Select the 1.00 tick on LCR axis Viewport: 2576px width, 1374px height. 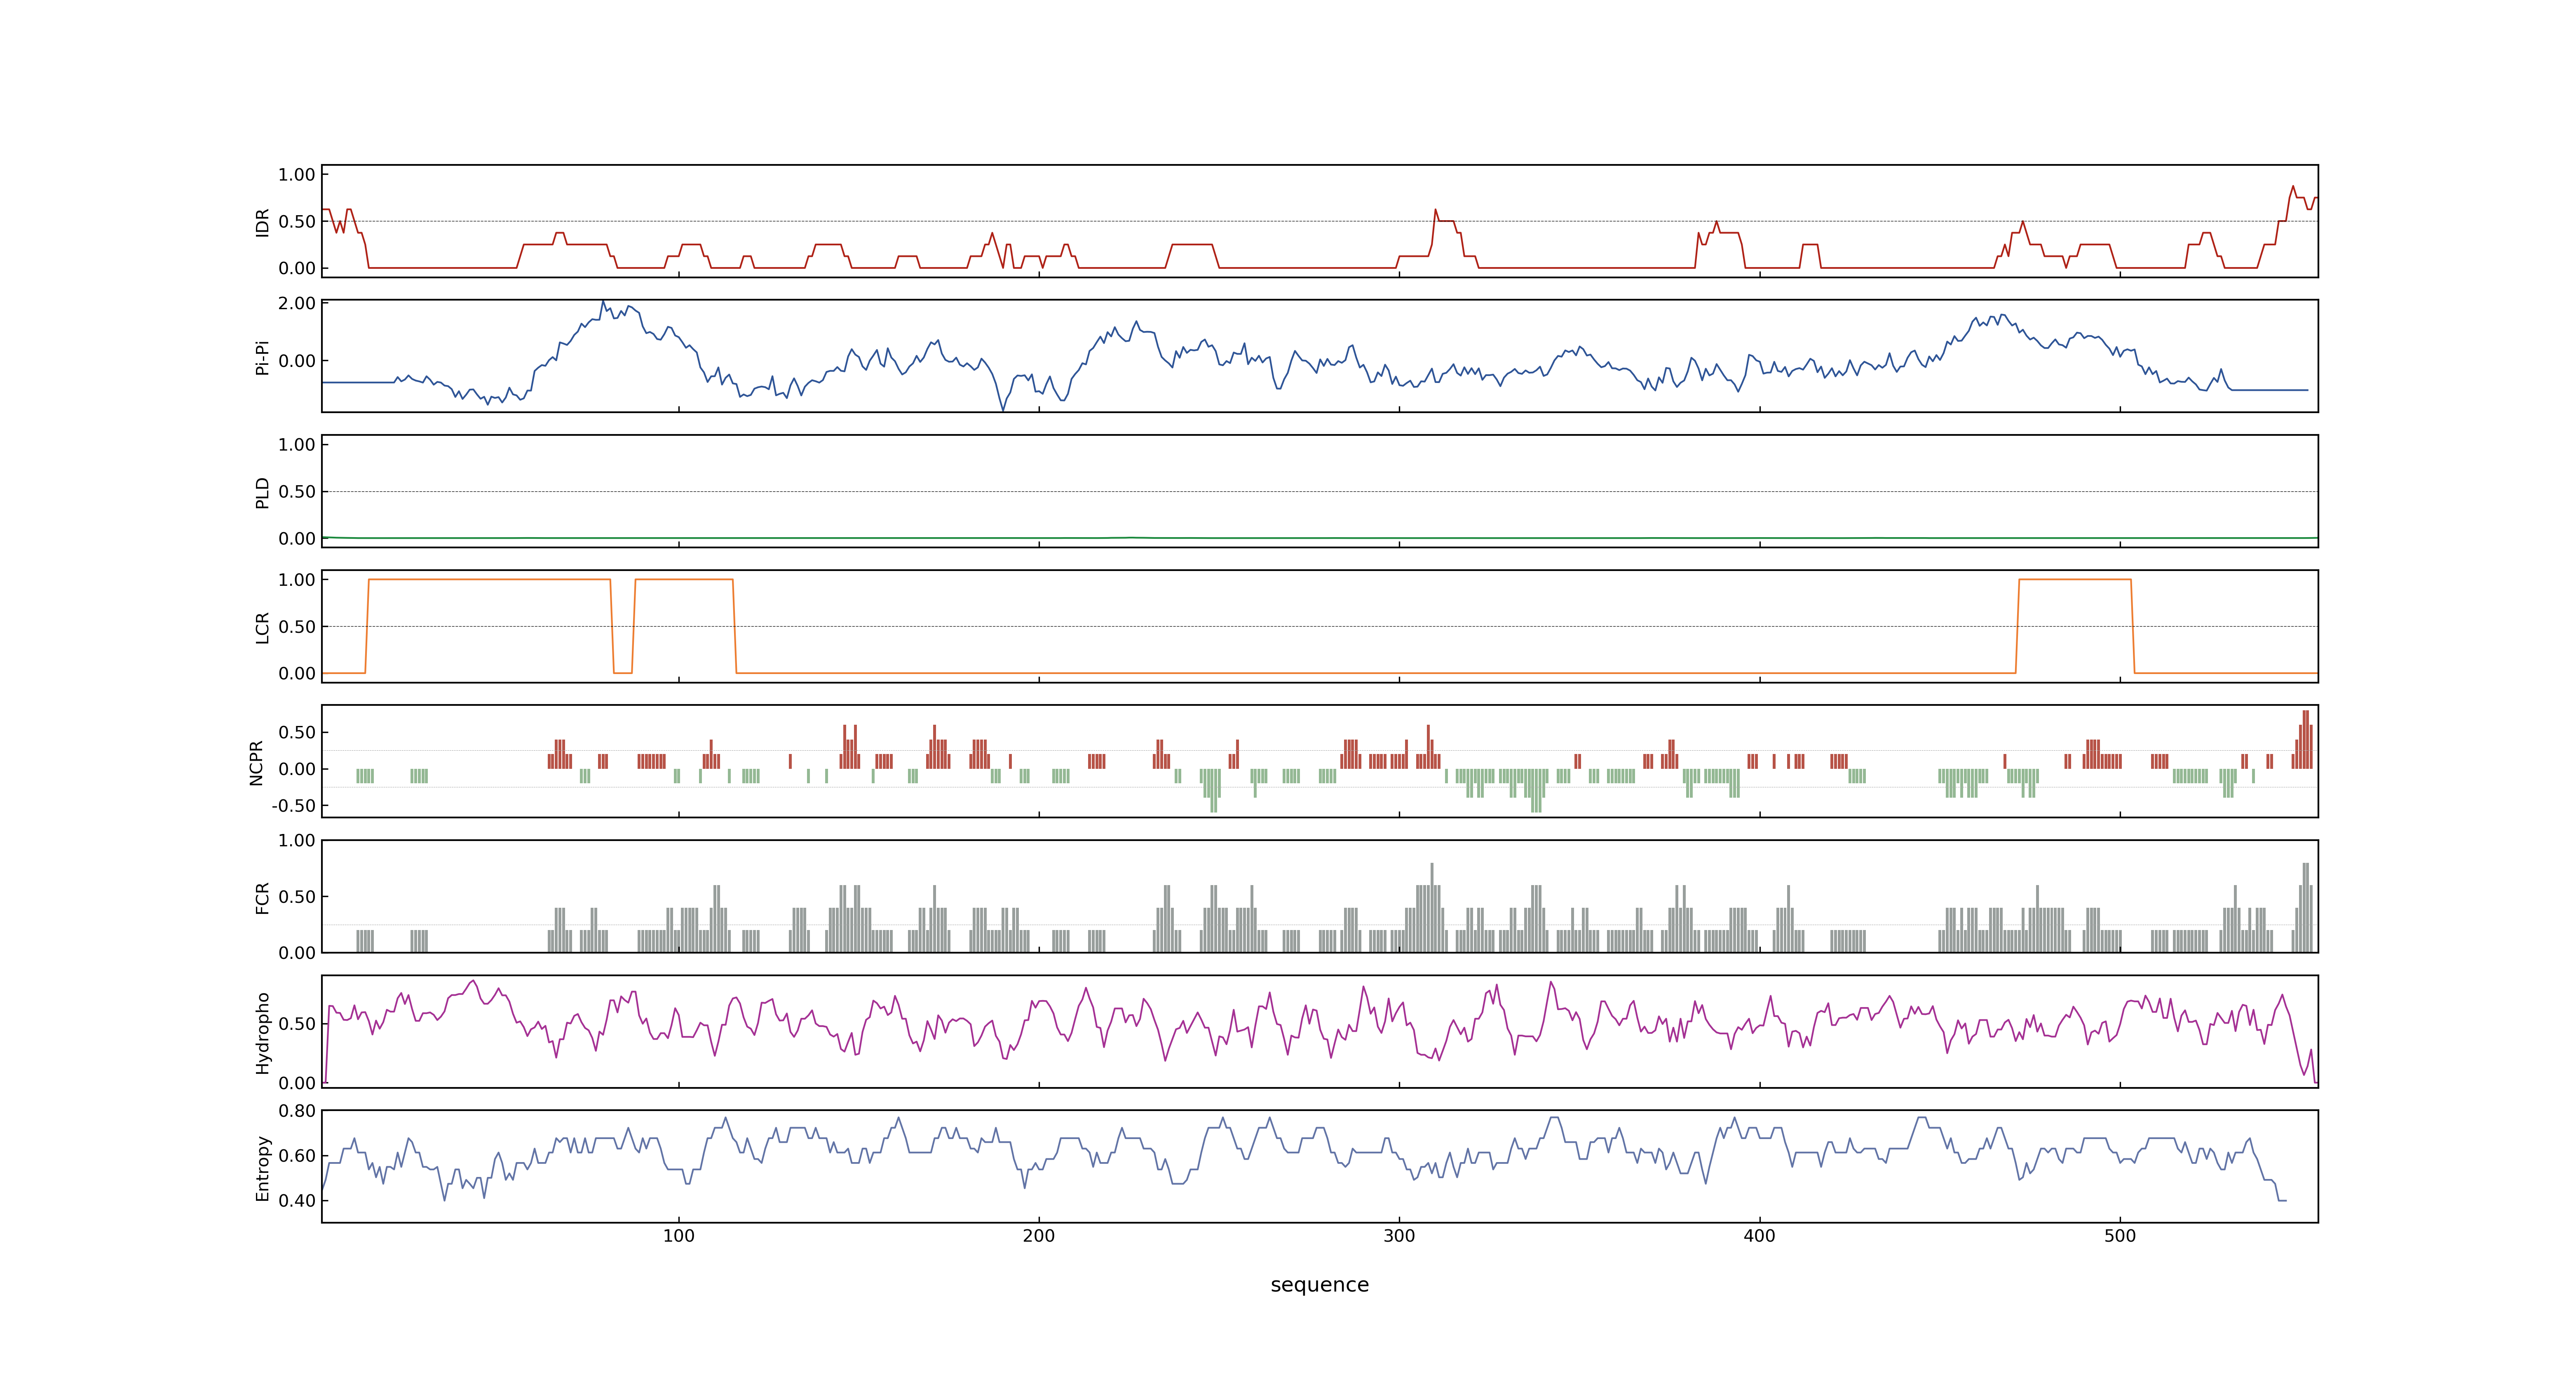(297, 580)
